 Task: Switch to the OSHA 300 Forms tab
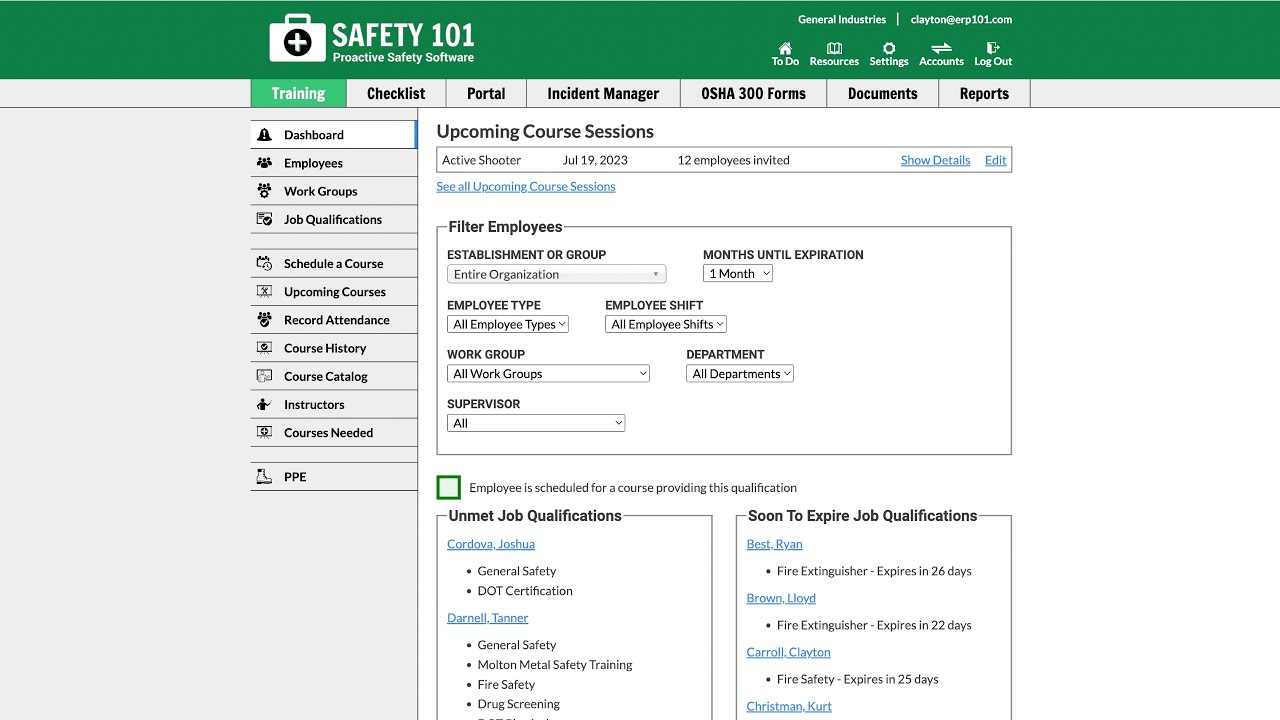pyautogui.click(x=753, y=93)
